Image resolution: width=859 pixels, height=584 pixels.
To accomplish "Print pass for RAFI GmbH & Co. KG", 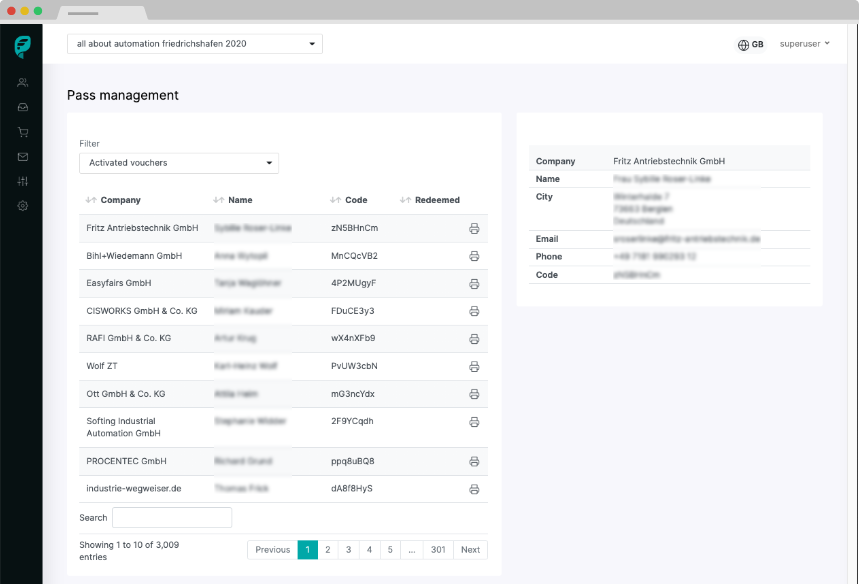I will click(474, 339).
